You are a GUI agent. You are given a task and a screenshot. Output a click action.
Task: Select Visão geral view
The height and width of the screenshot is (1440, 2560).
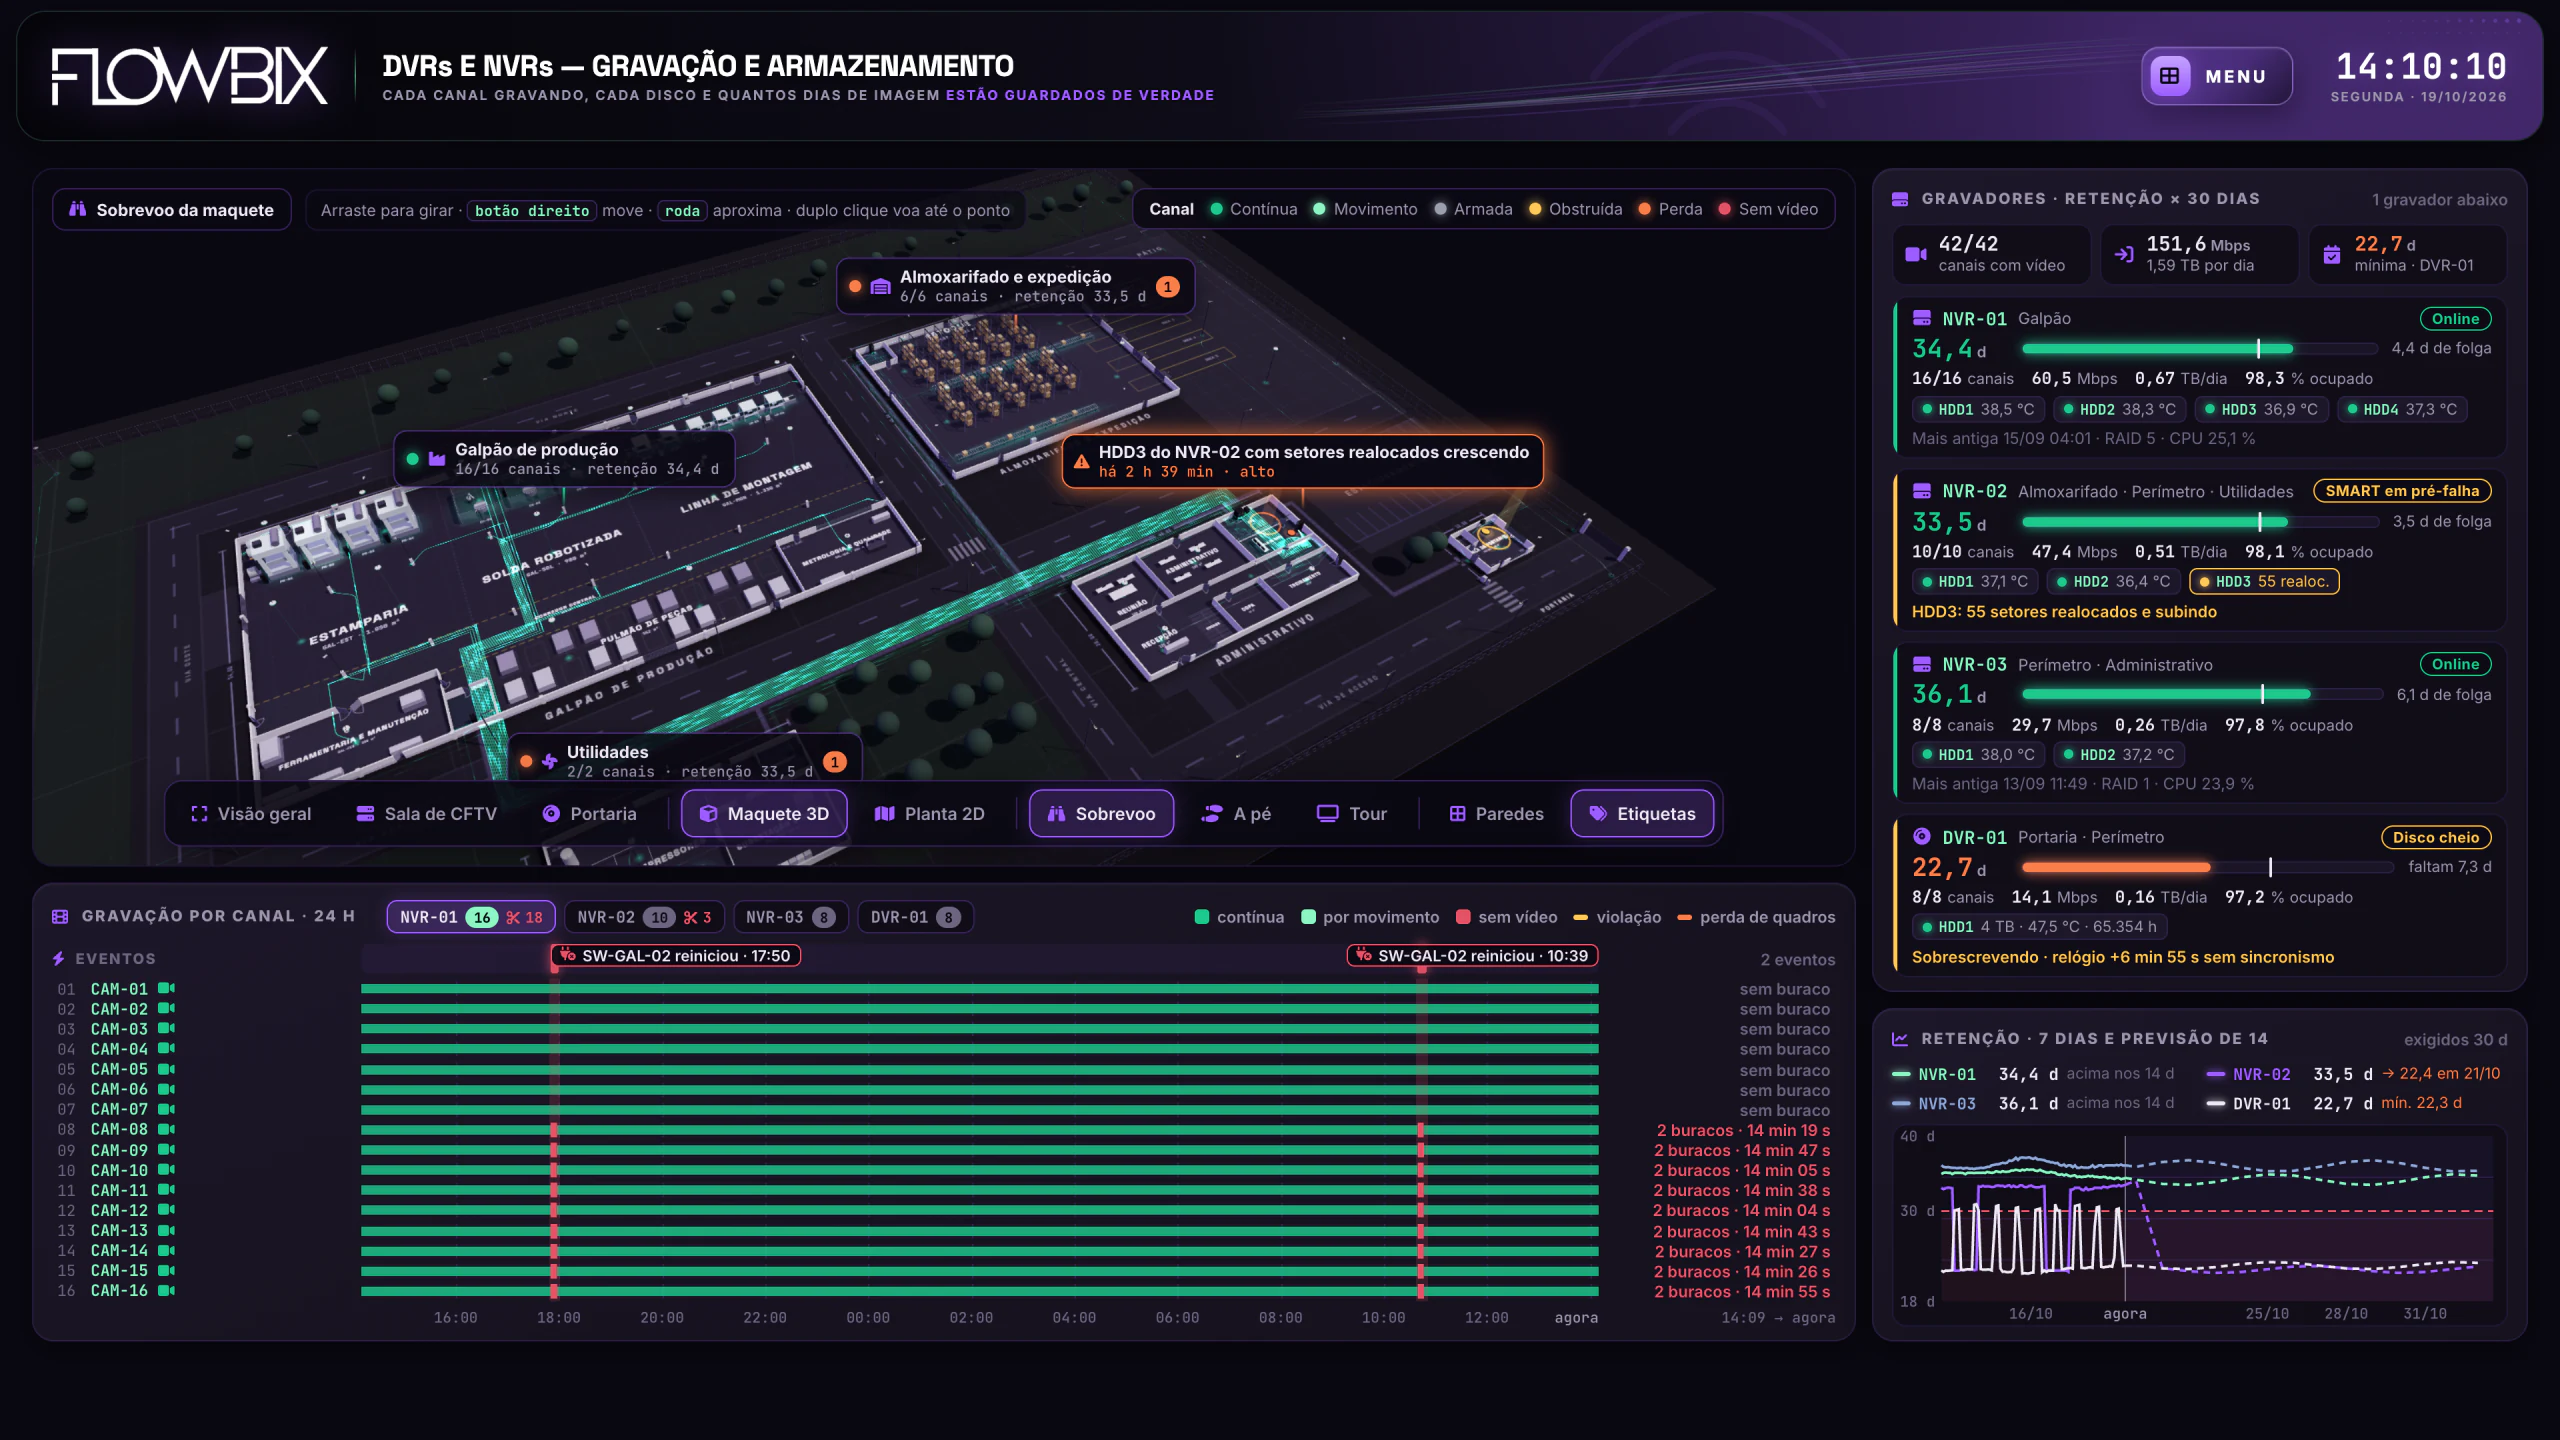(x=251, y=814)
